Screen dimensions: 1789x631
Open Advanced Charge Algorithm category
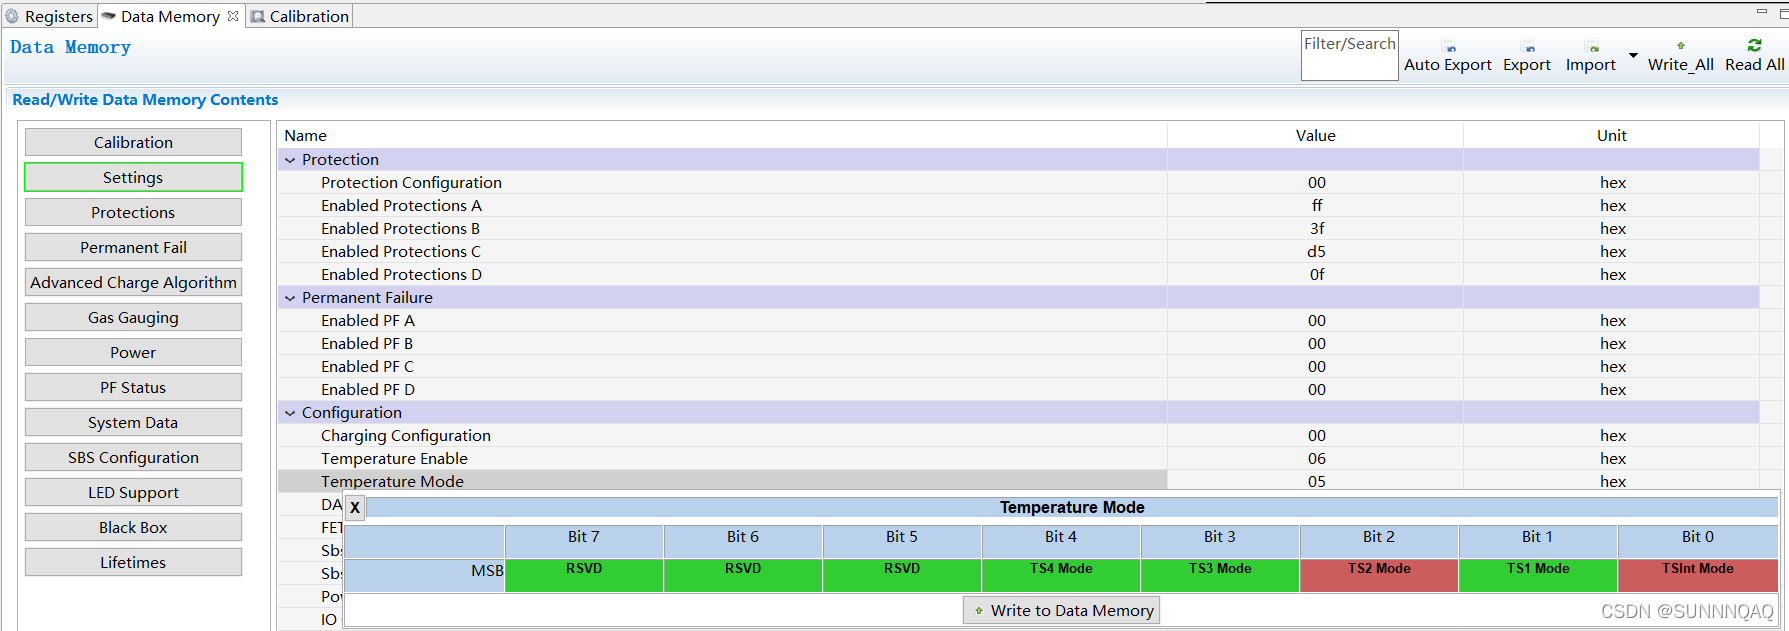[x=133, y=282]
